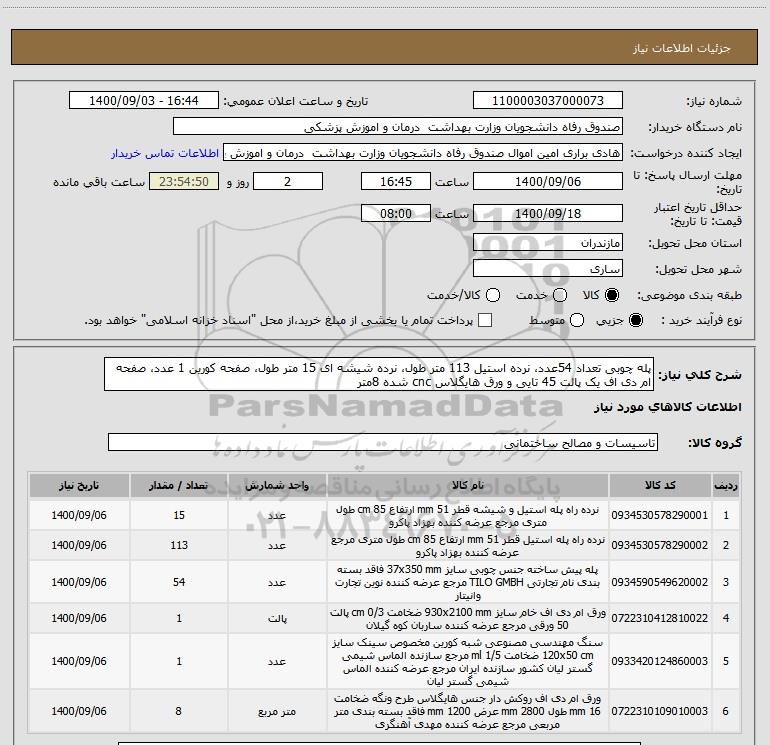Click the نام کالا column header

coord(468,485)
